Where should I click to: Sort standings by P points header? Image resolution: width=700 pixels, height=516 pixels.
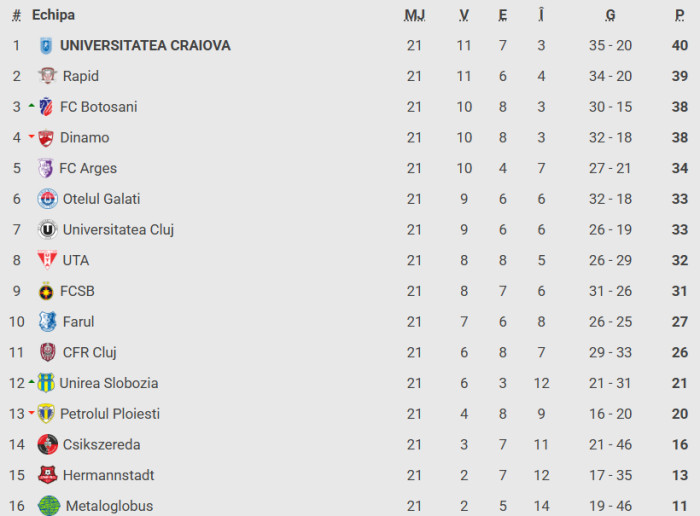tap(680, 15)
